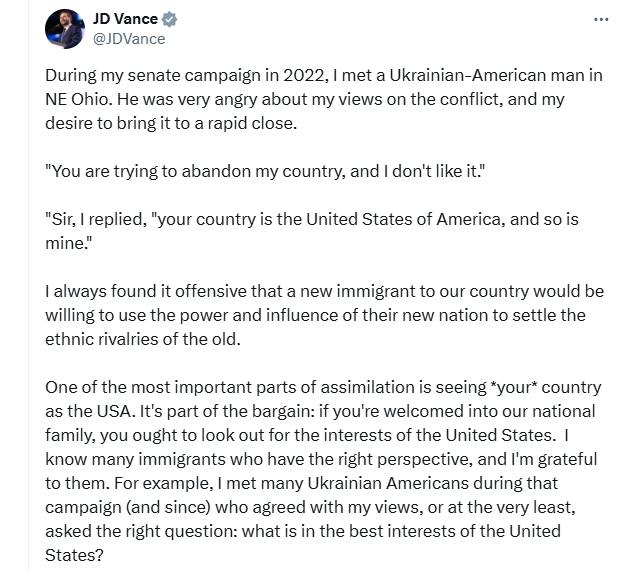The image size is (623, 570).
Task: Open the @JDVance handle link
Action: [x=129, y=39]
